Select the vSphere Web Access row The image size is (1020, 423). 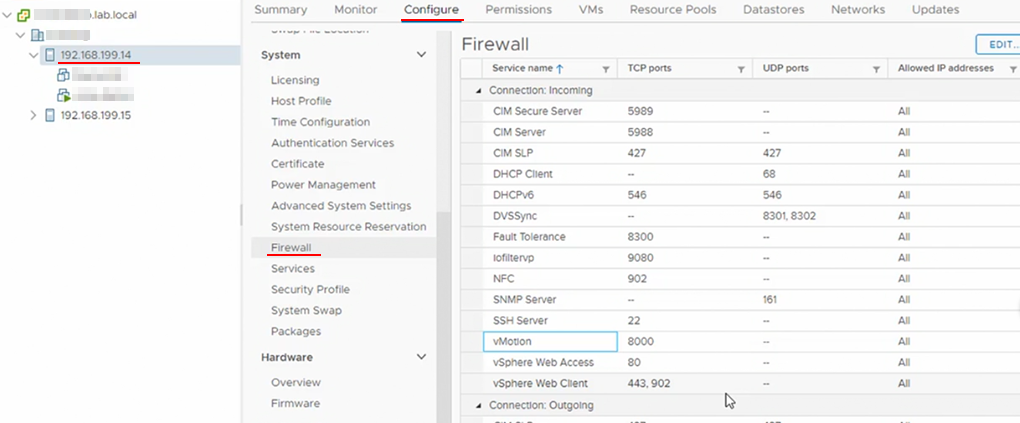pyautogui.click(x=740, y=362)
